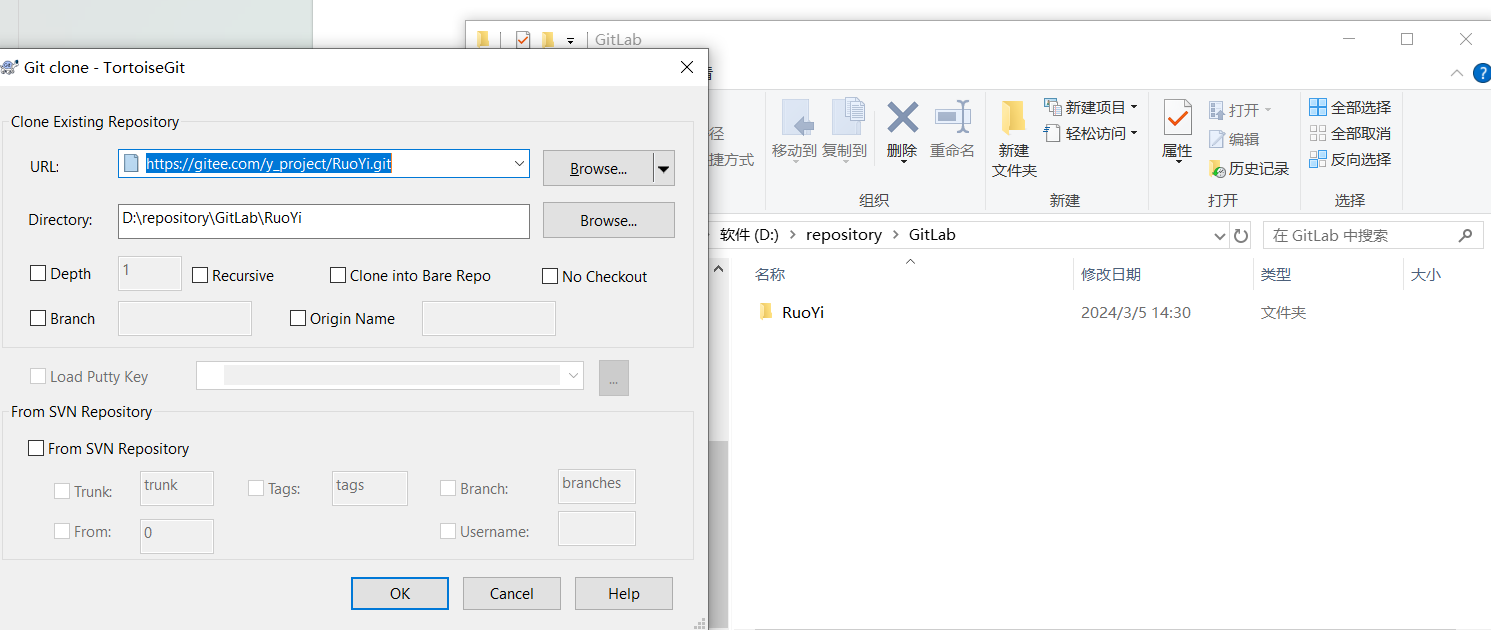Expand the URL combo box dropdown arrow
This screenshot has width=1491, height=630.
click(519, 164)
